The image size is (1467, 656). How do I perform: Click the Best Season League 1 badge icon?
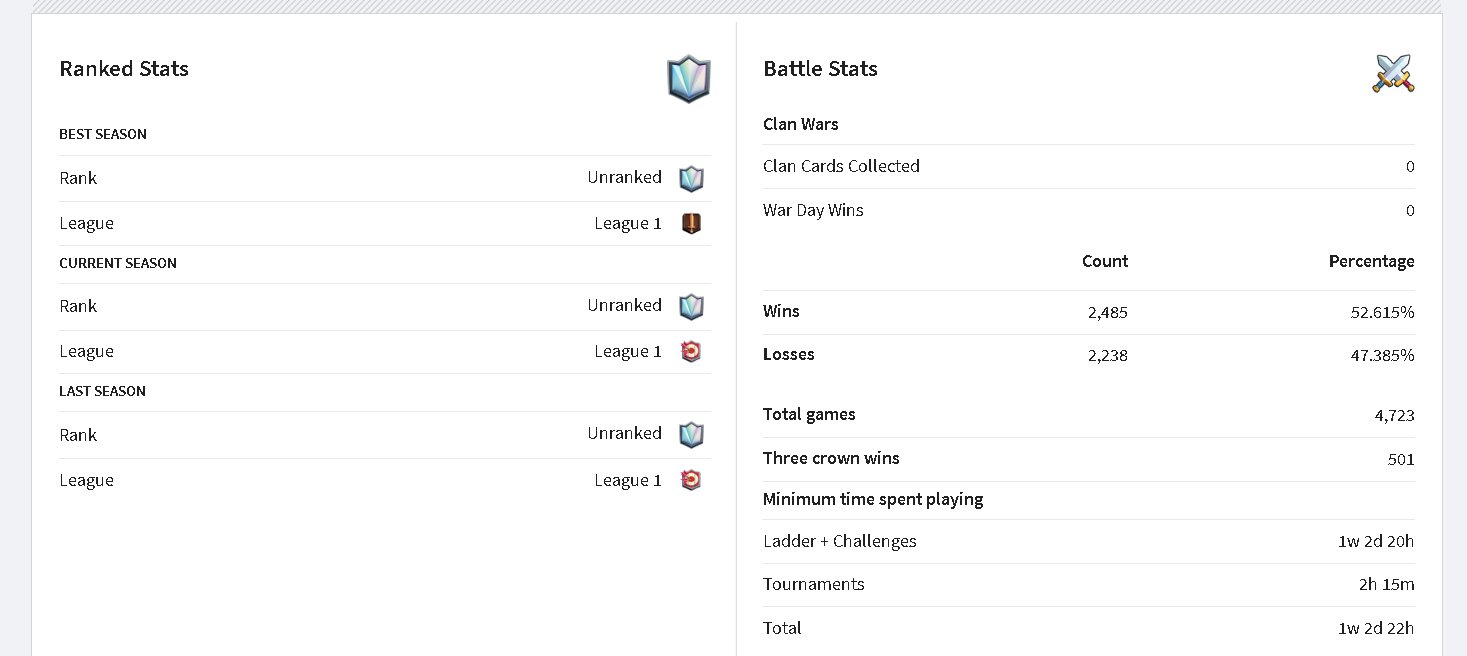coord(691,223)
